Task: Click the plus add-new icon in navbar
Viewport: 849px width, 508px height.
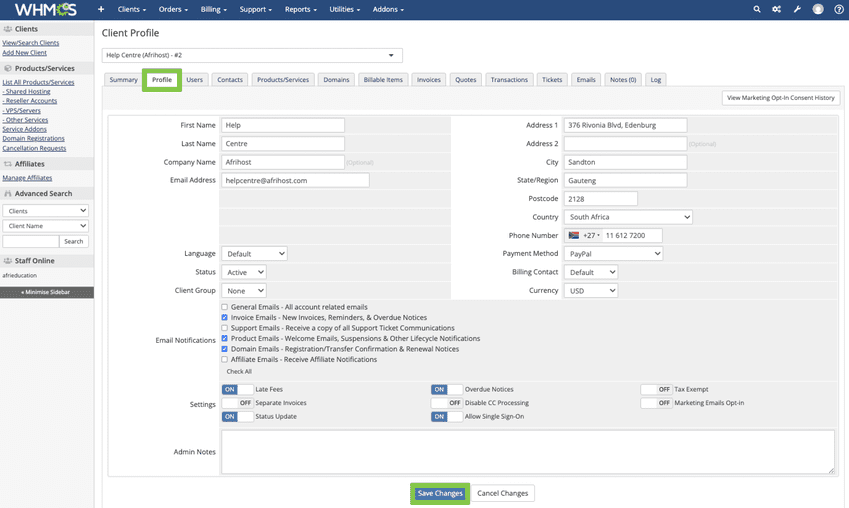Action: point(101,9)
